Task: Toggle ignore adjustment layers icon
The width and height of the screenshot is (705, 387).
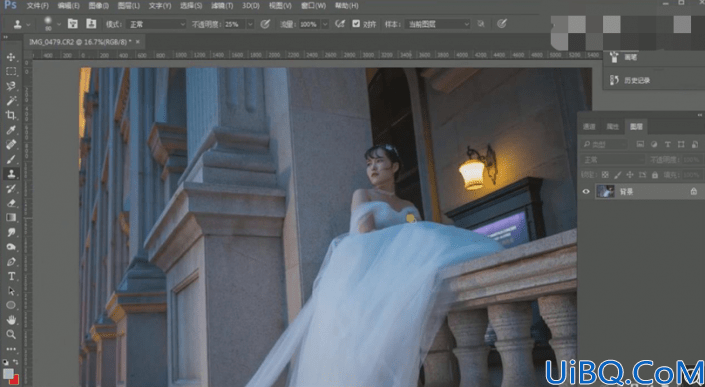Action: coord(481,24)
